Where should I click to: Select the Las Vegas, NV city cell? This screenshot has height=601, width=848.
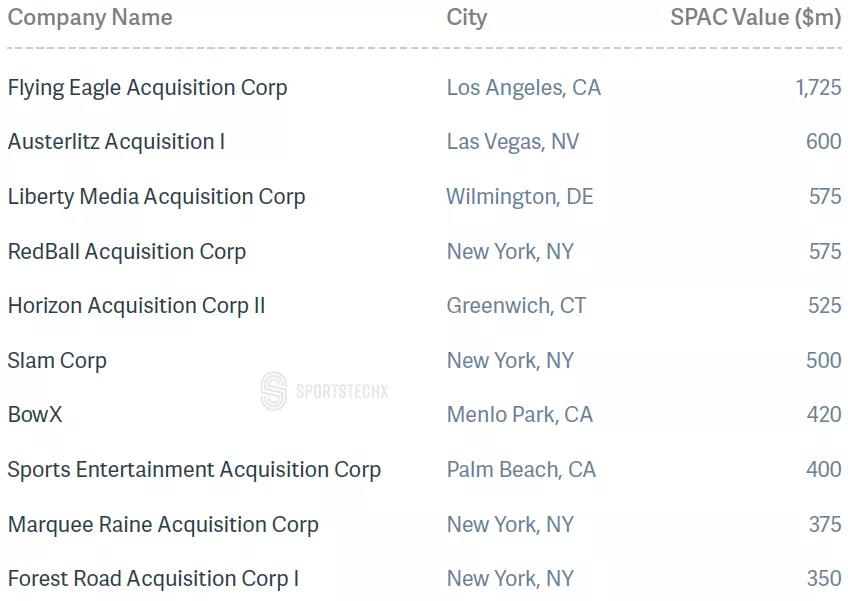pyautogui.click(x=513, y=142)
